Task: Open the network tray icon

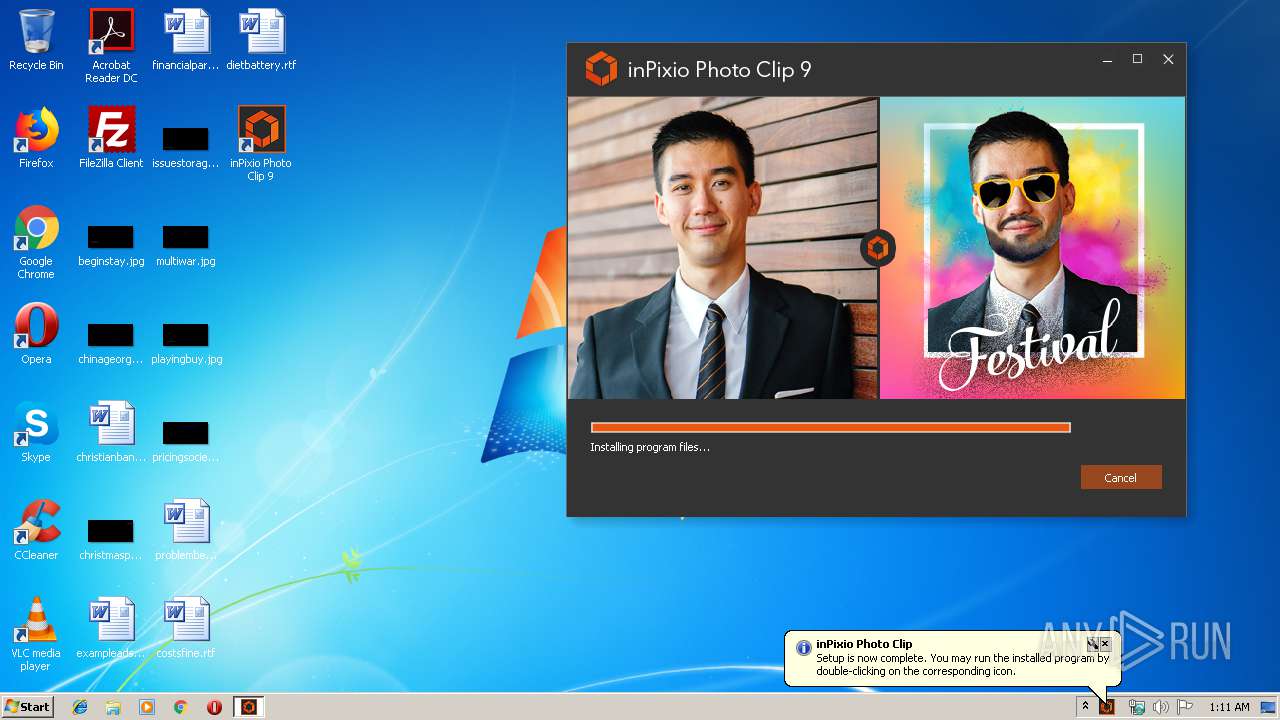Action: (x=1137, y=707)
